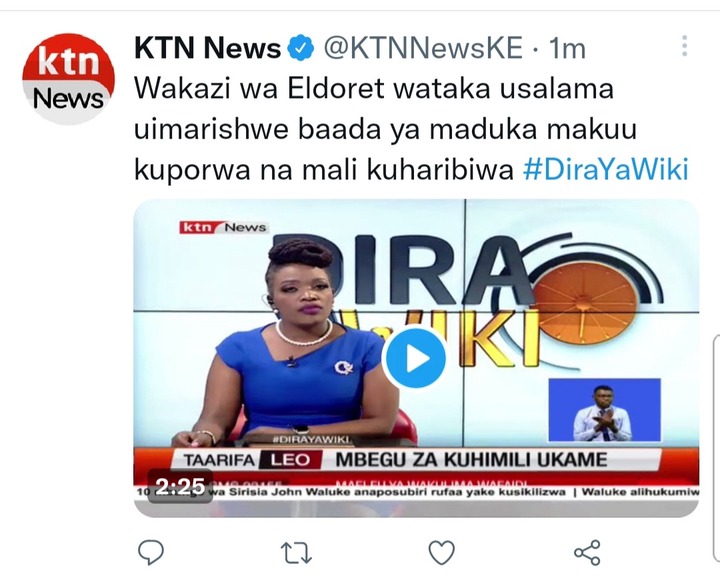Open the reply comment bubble icon
Screen dimensions: 720x586
(151, 552)
